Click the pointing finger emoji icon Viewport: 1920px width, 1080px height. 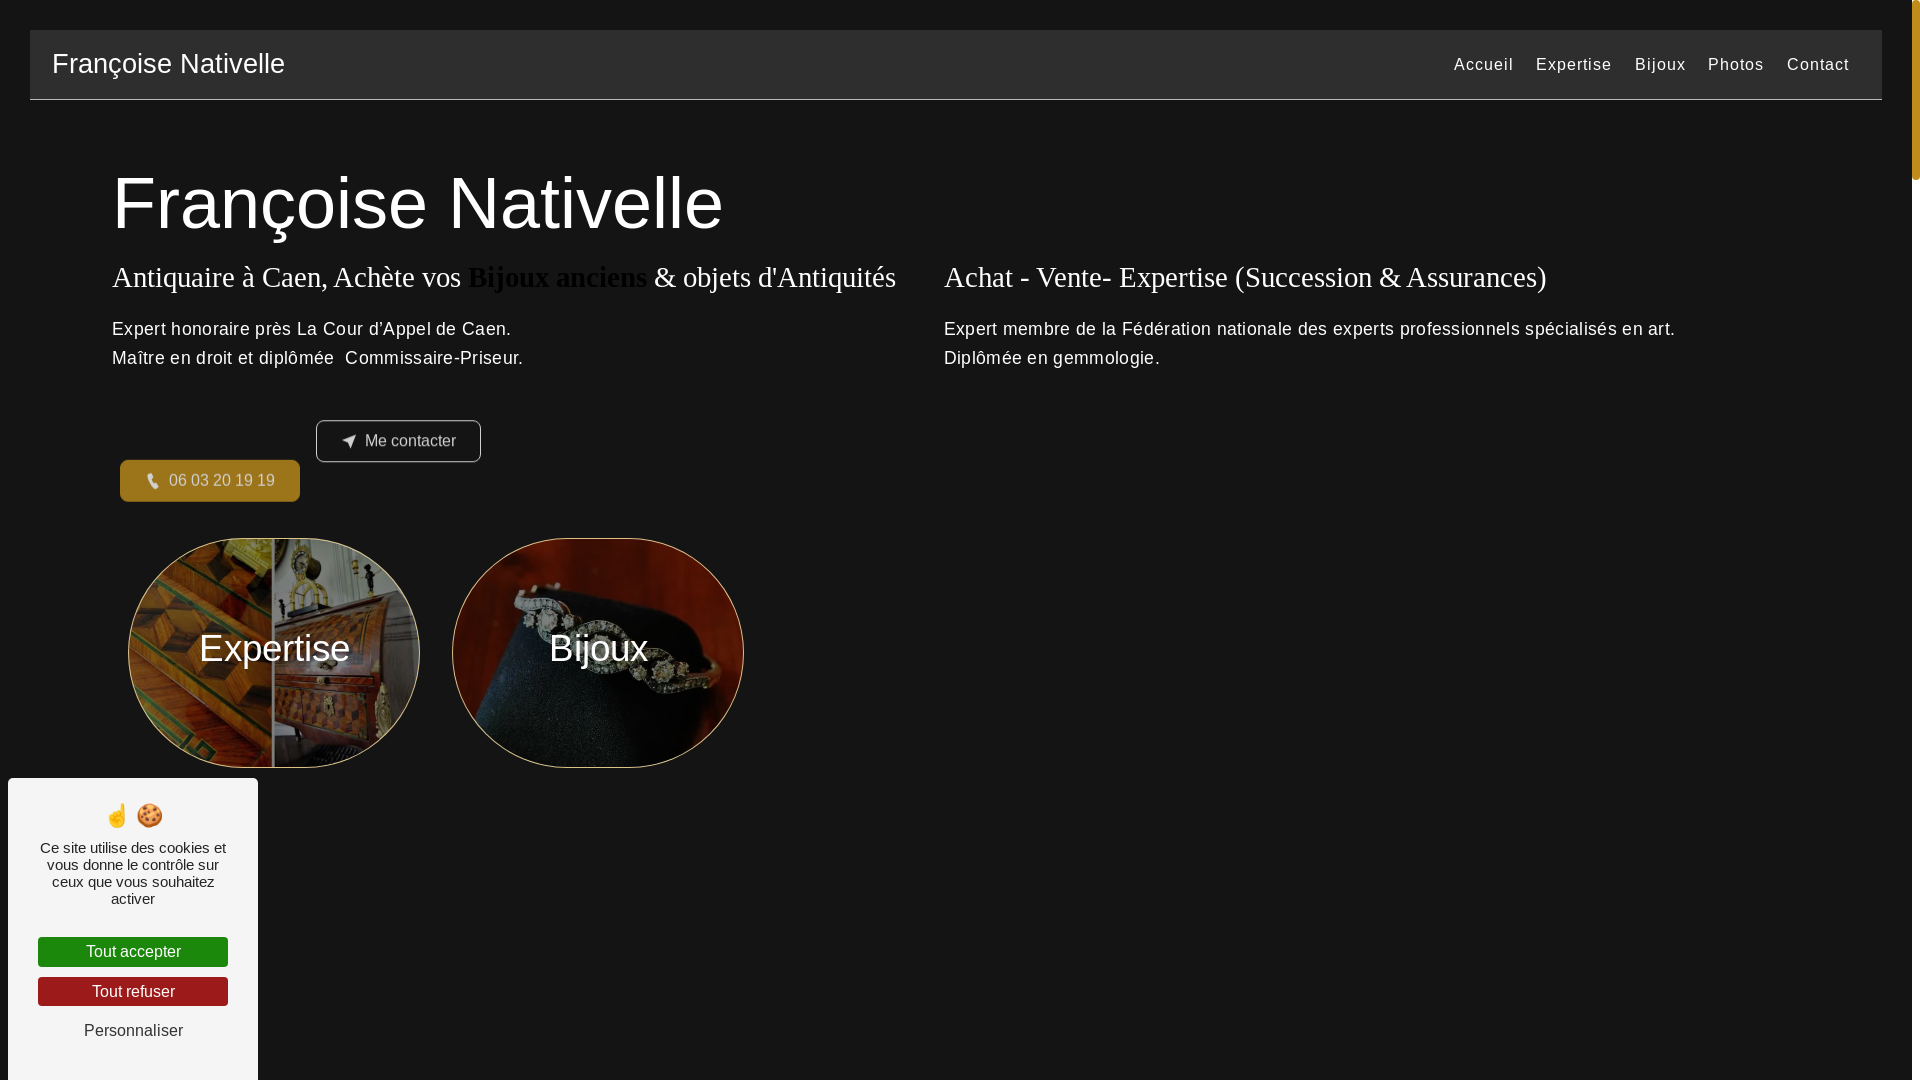117,816
